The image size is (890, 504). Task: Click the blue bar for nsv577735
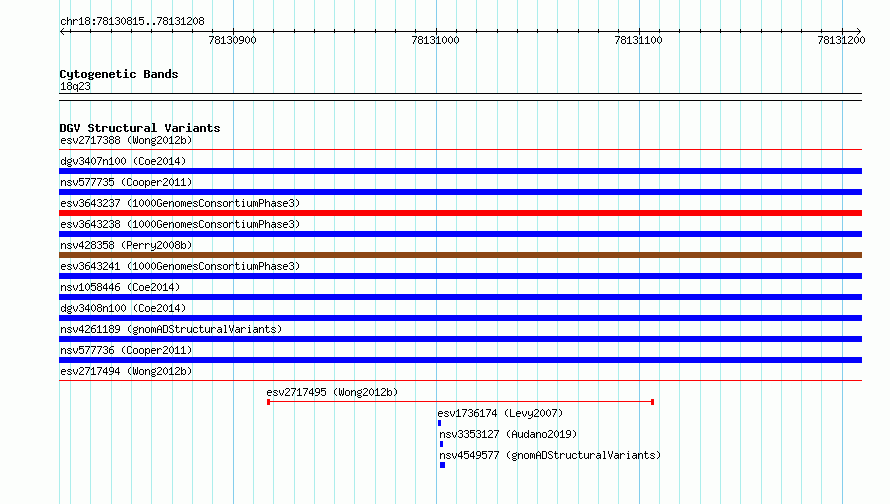460,192
